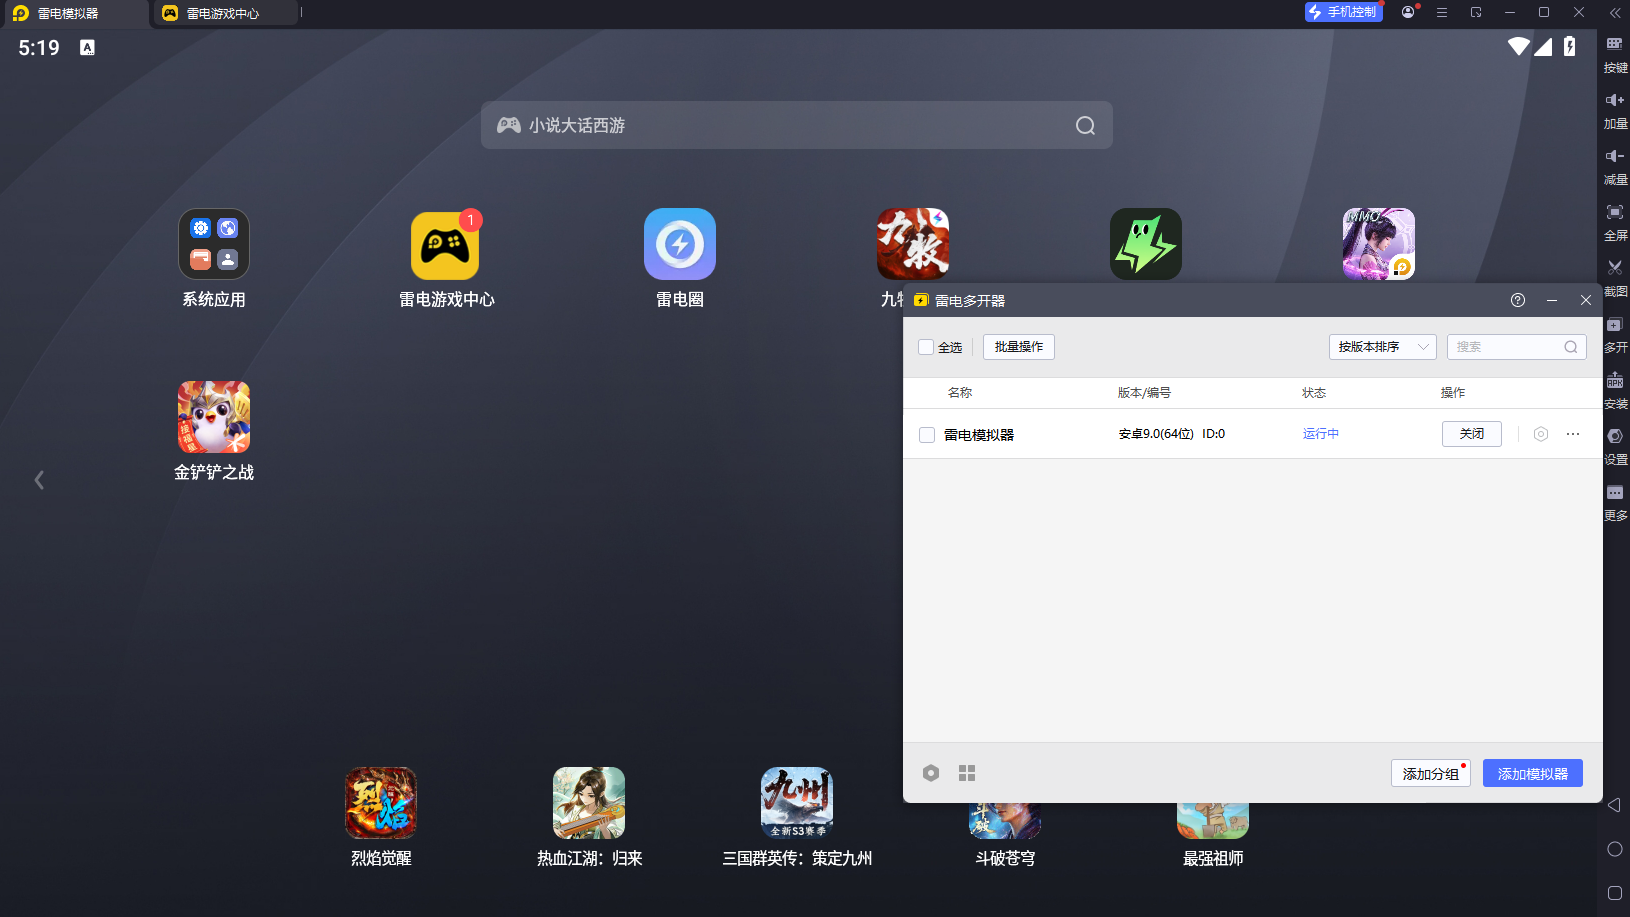Click the battery icon in Android status bar
Screen dimensions: 1630x917
1570,46
